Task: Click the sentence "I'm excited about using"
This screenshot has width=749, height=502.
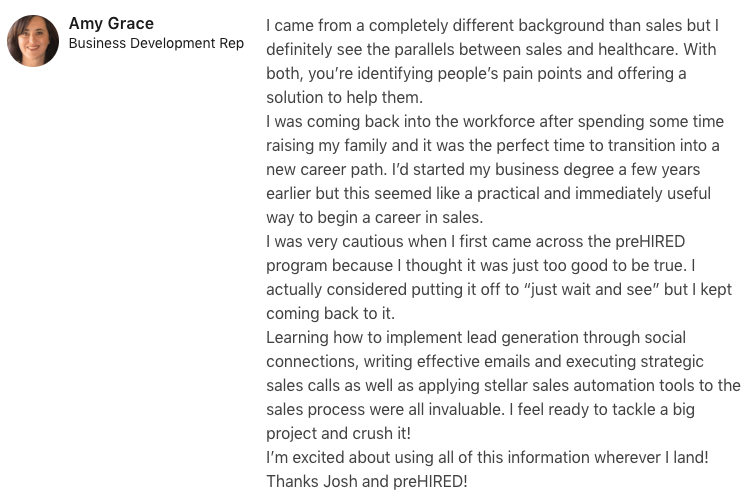Action: click(x=487, y=457)
